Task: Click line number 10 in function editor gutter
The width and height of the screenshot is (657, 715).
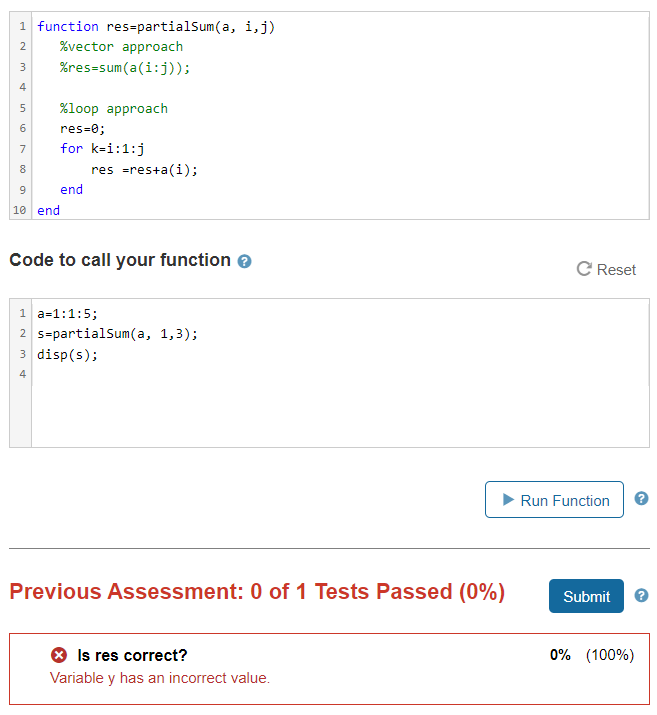Action: point(20,210)
